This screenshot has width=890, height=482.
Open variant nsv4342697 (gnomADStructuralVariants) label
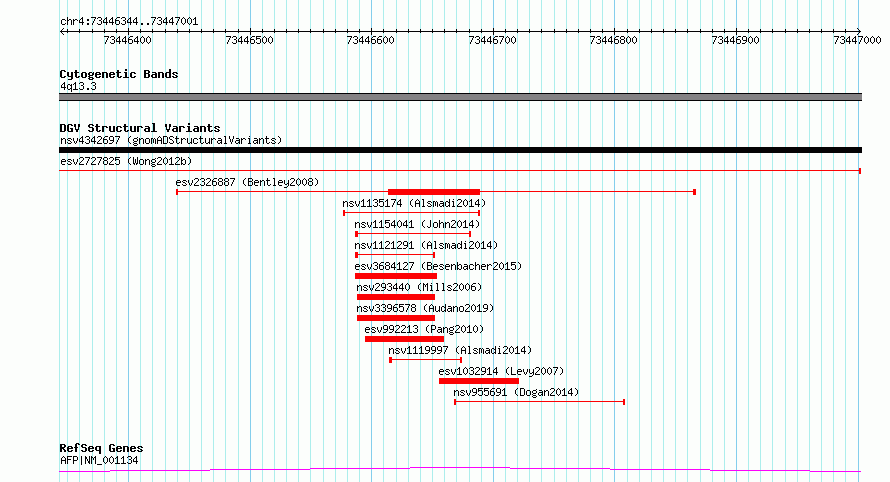171,140
